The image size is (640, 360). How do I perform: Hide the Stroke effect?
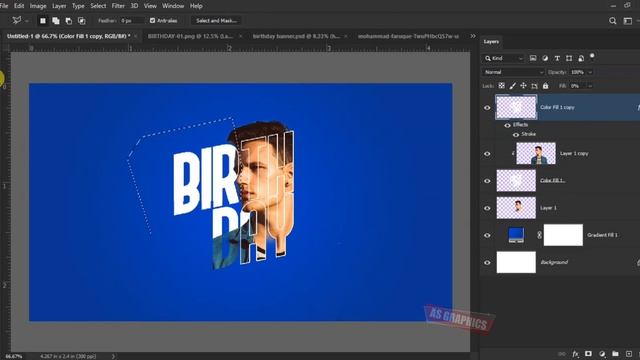point(516,135)
